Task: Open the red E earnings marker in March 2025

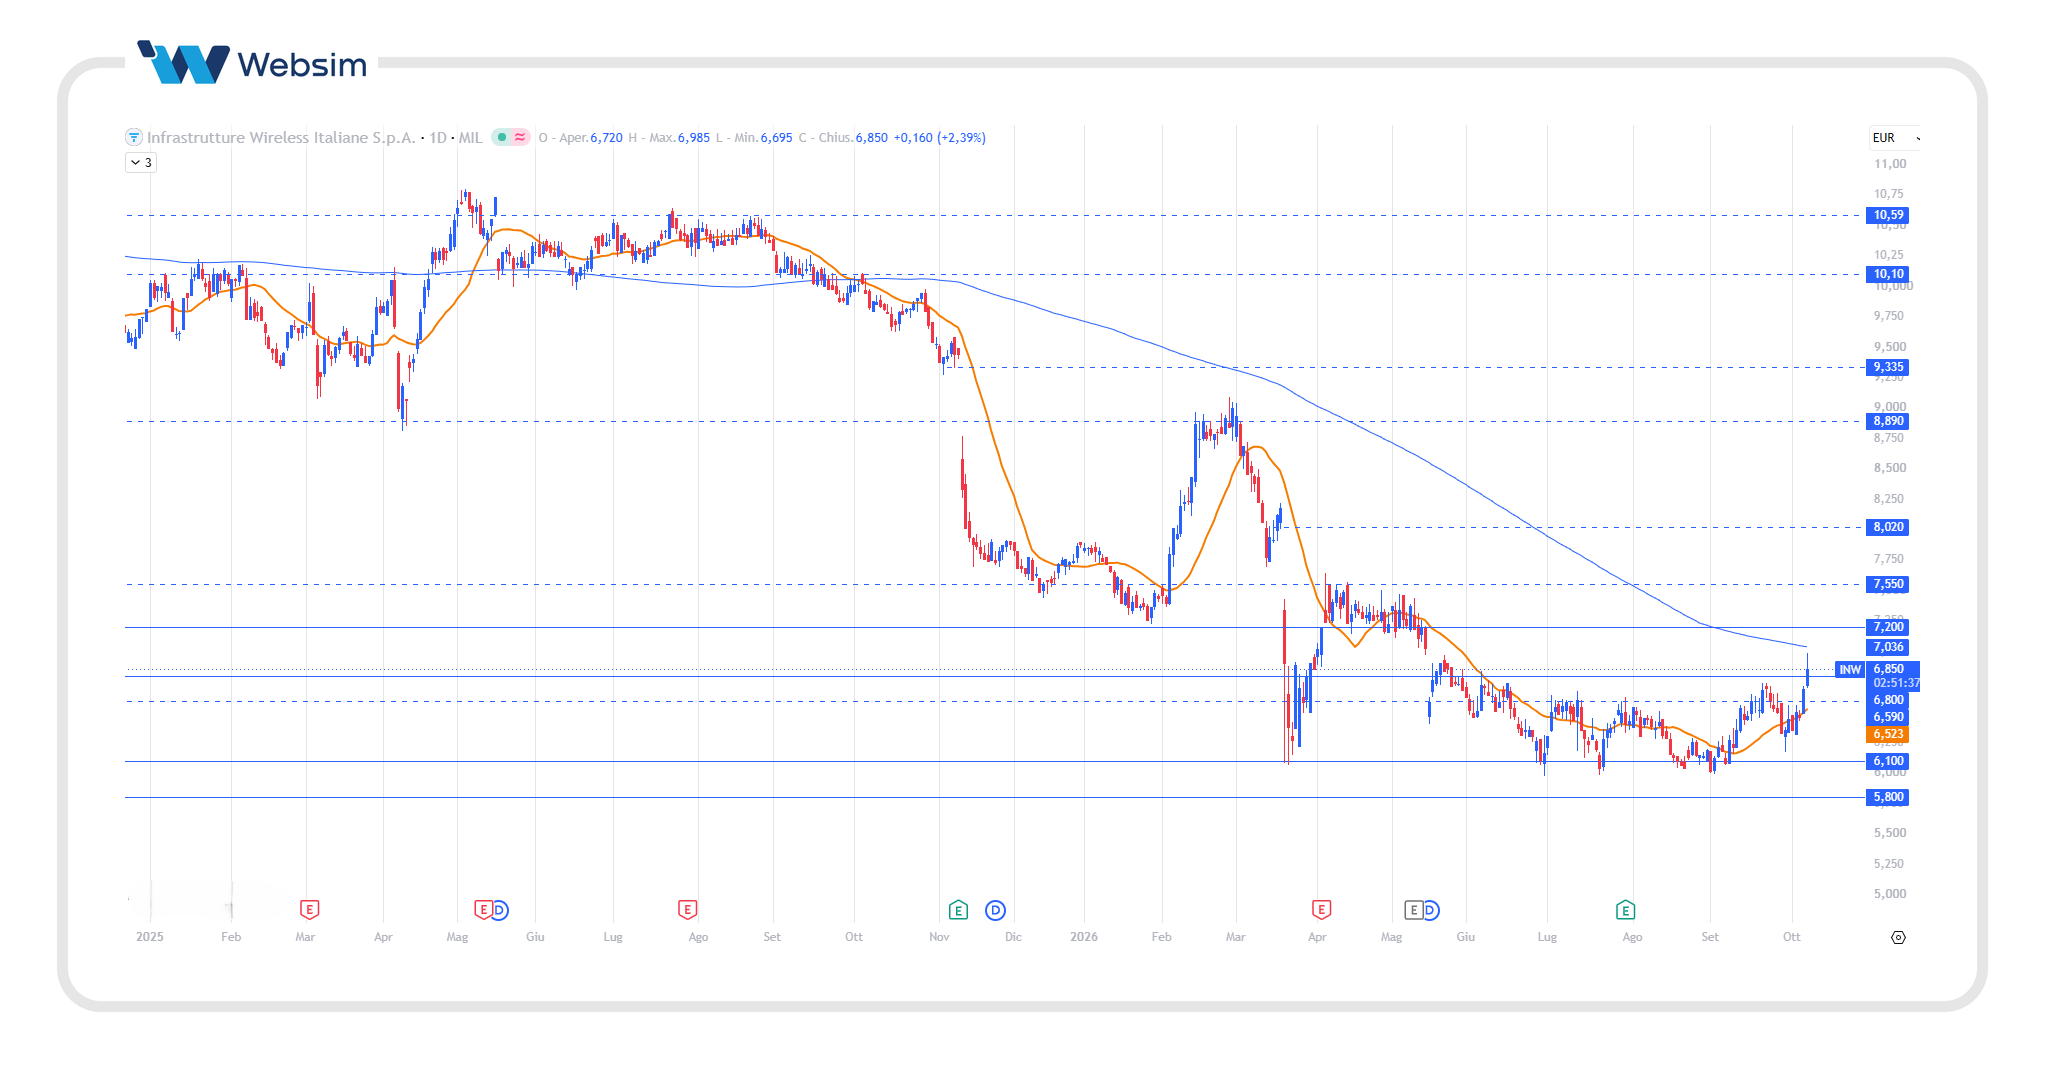Action: [310, 909]
